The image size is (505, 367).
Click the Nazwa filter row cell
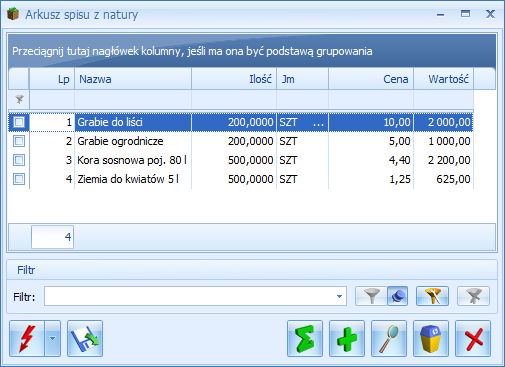click(x=133, y=99)
